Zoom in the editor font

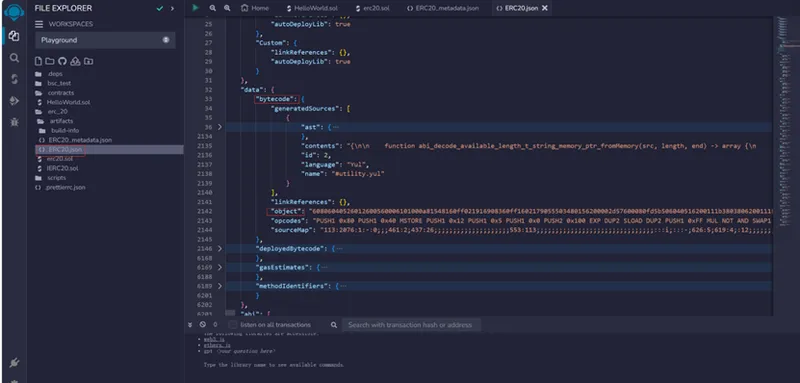pyautogui.click(x=227, y=8)
